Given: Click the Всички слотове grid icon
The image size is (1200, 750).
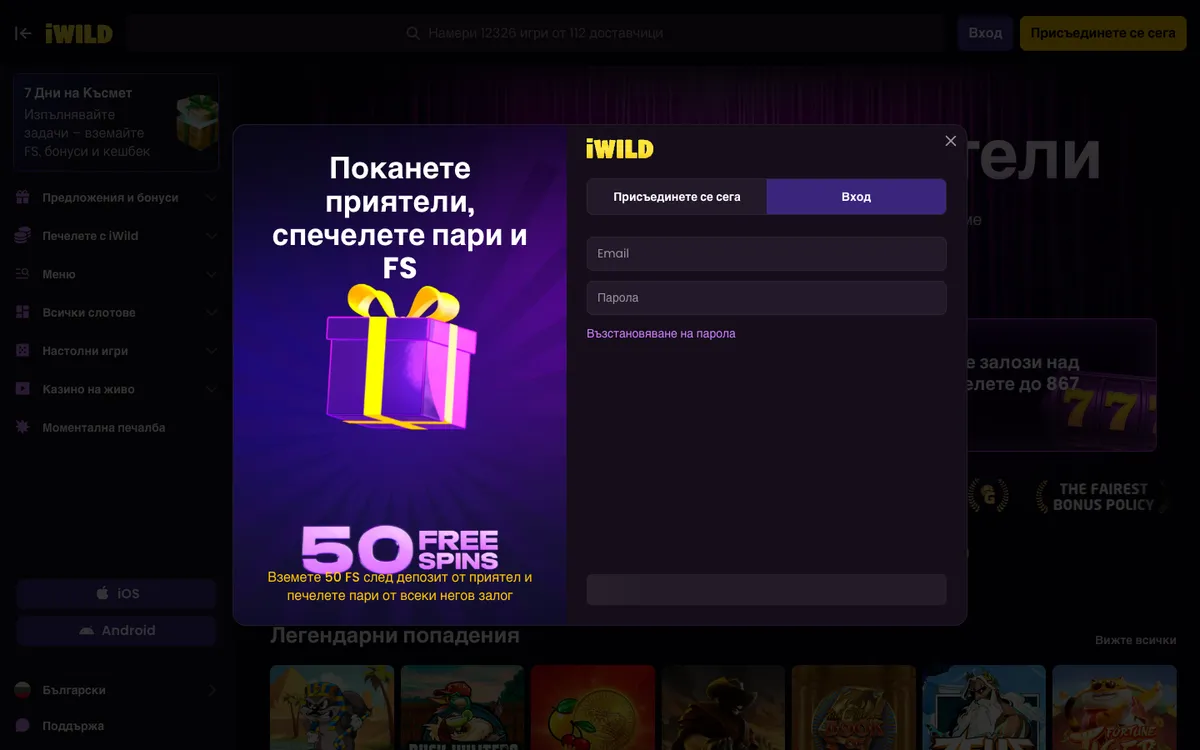Looking at the screenshot, I should tap(22, 313).
